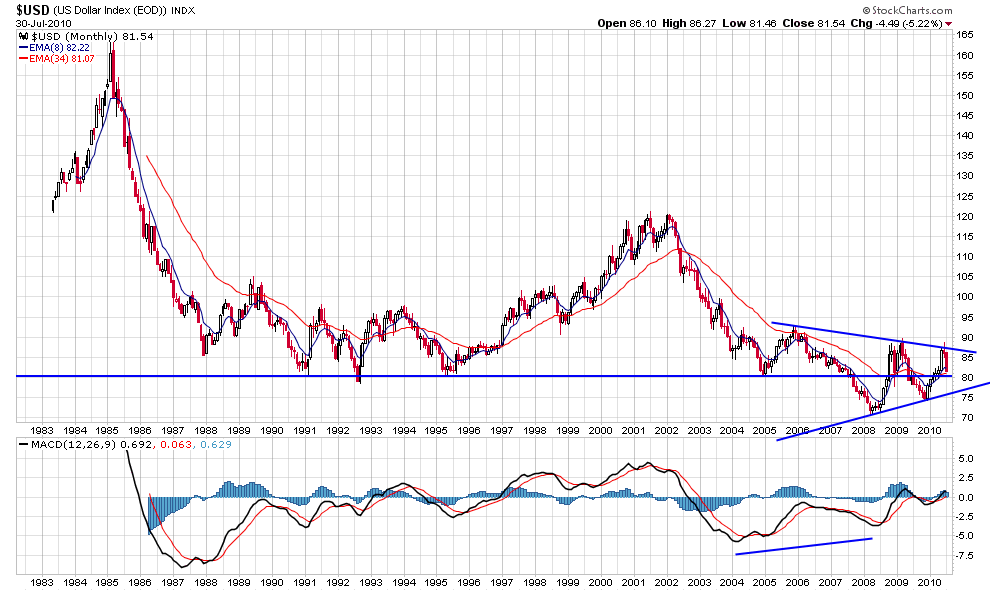
Task: Click the 135 price axis label
Action: pyautogui.click(x=964, y=156)
